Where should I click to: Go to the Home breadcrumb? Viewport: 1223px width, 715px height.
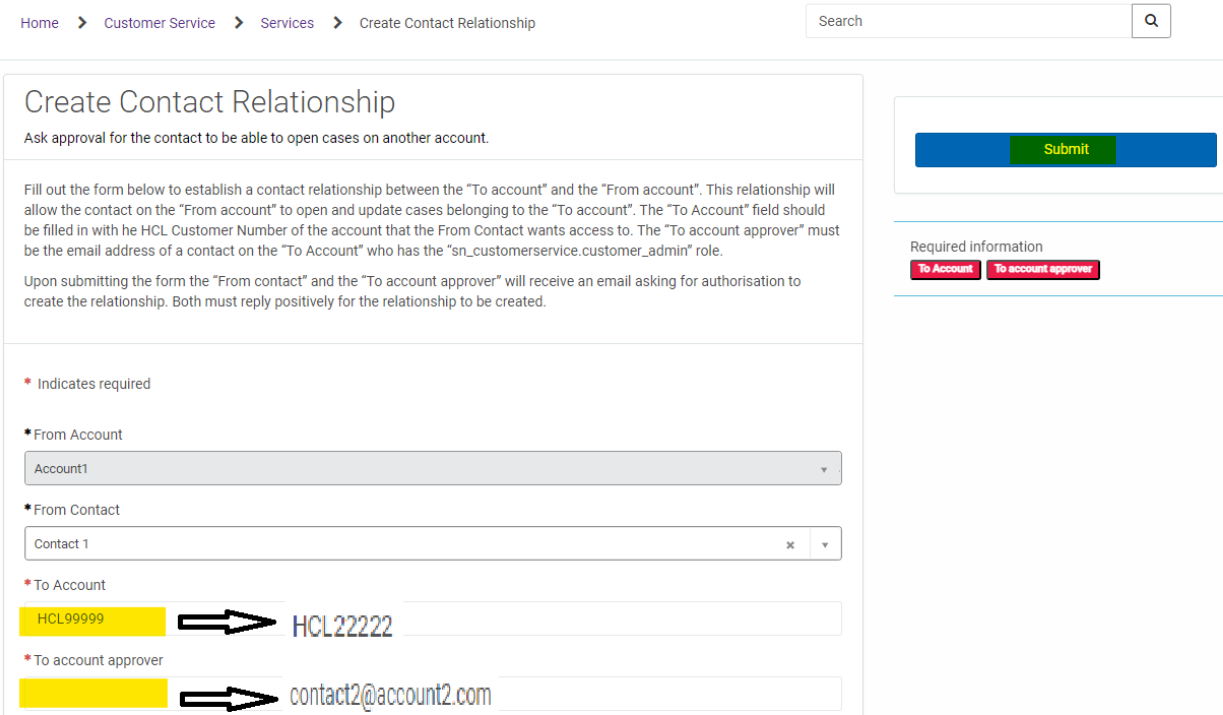[39, 23]
